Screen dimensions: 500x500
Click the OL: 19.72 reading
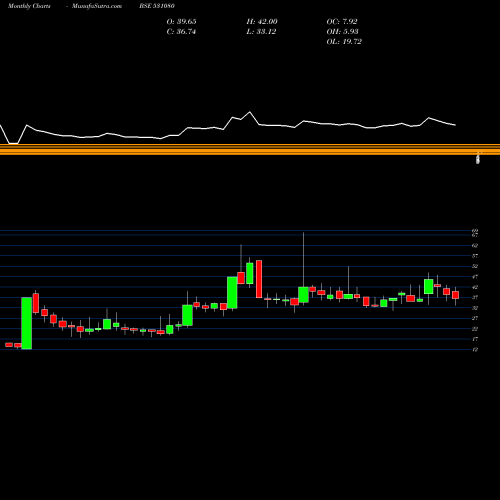(x=344, y=42)
